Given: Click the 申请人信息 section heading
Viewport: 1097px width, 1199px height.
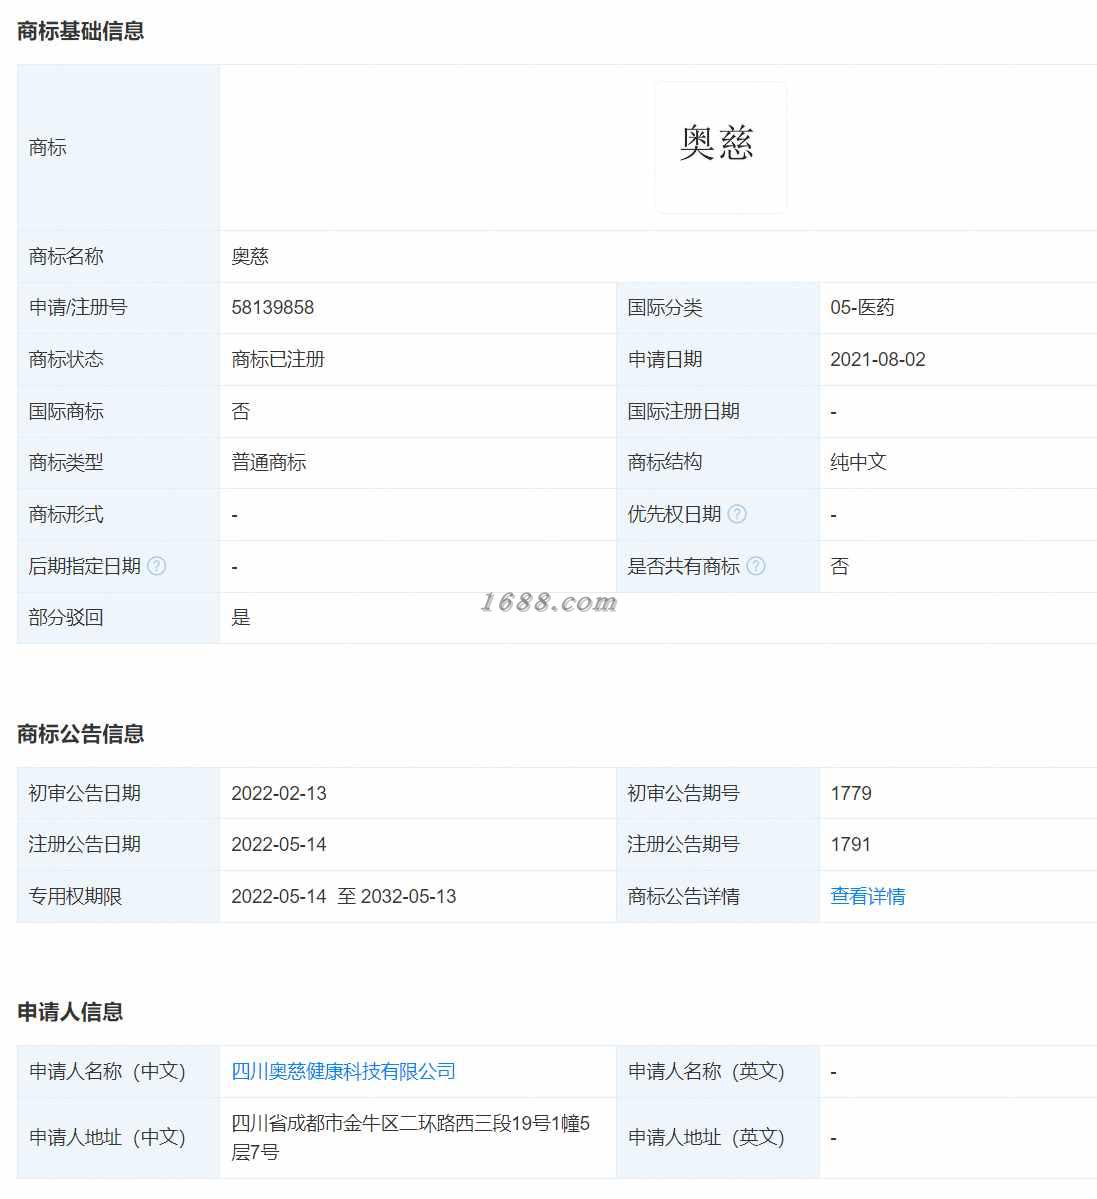Looking at the screenshot, I should click(x=70, y=1012).
